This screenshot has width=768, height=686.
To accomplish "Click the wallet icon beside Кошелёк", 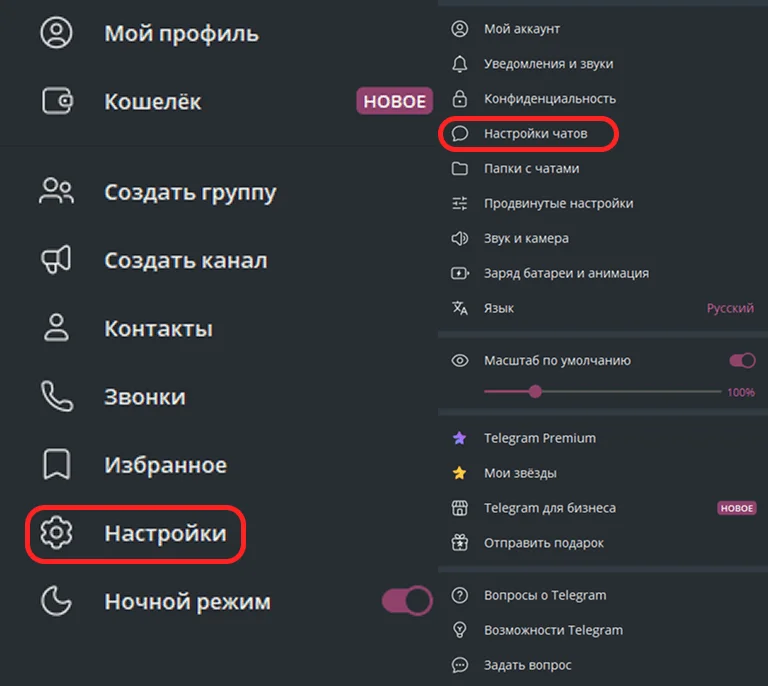I will tap(56, 101).
